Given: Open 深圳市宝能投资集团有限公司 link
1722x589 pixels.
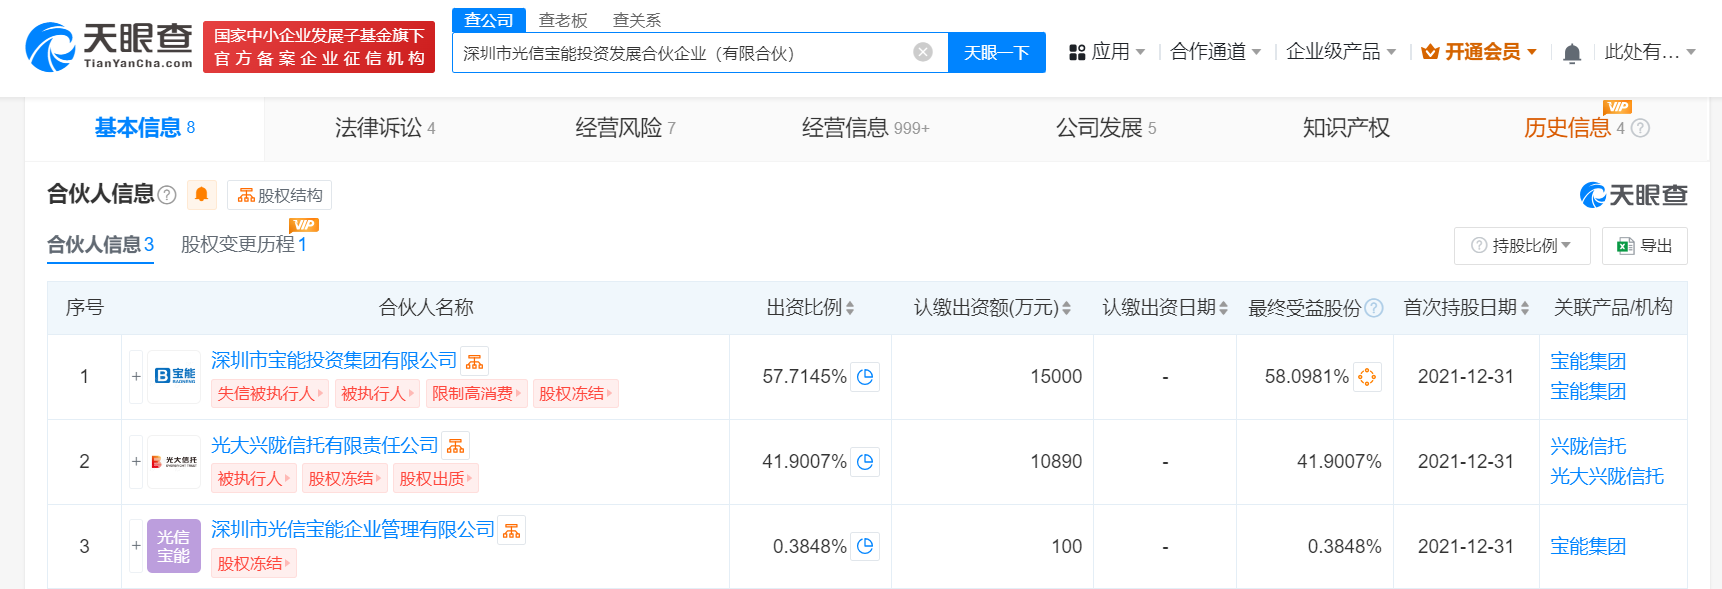Looking at the screenshot, I should click(334, 361).
